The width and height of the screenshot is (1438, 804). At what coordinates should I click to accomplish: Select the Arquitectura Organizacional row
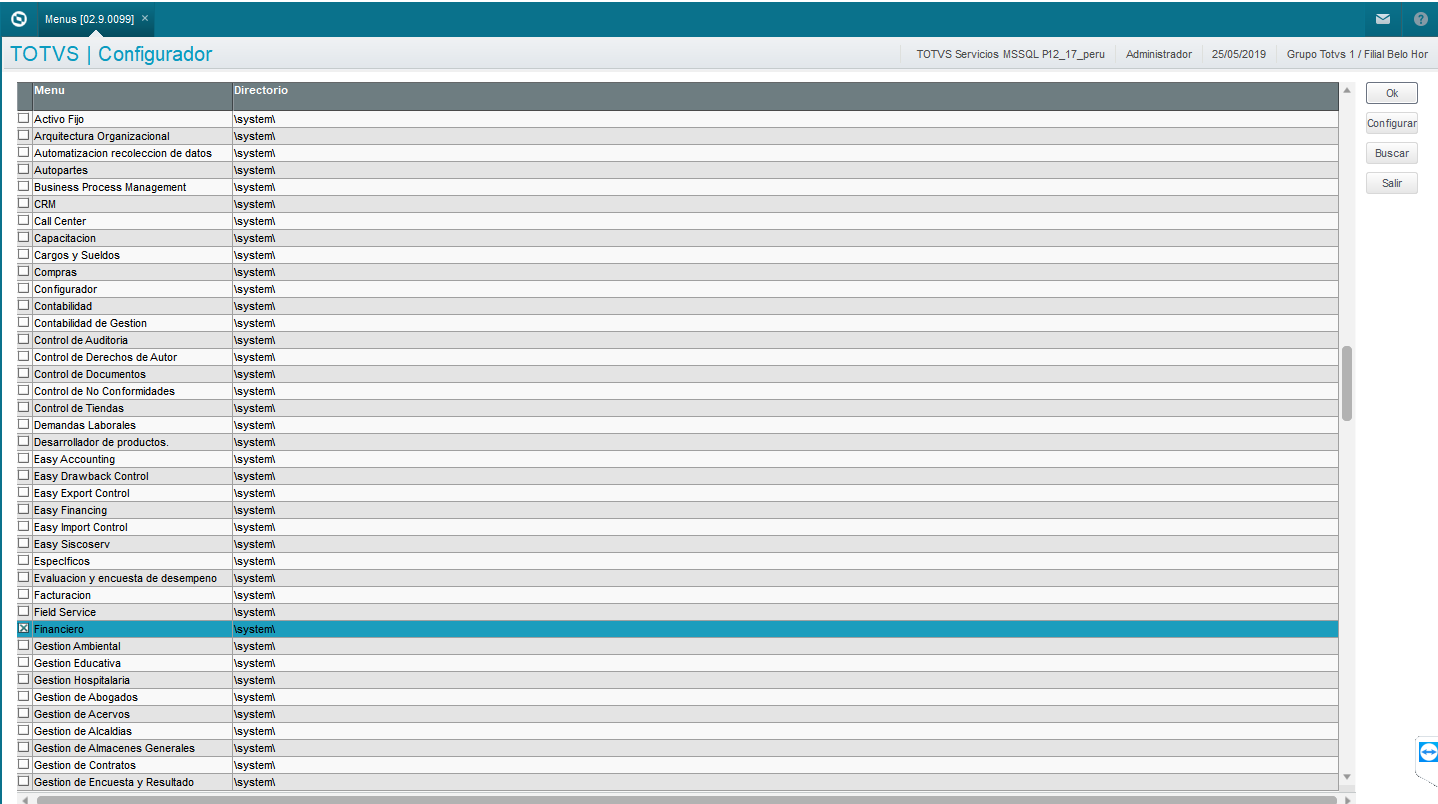(x=678, y=136)
